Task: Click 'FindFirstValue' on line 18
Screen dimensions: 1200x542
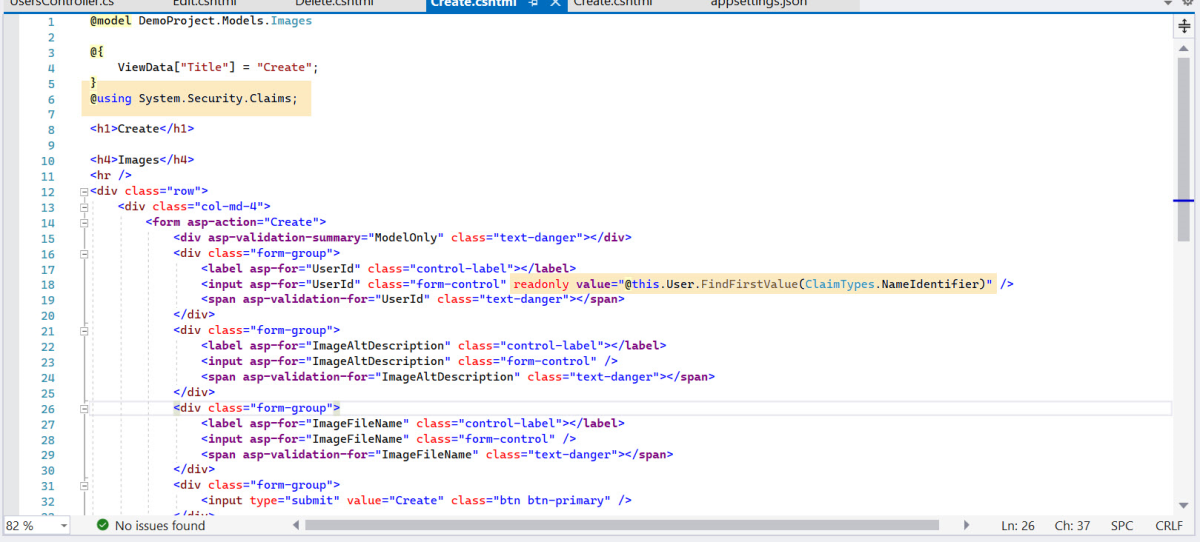Action: tap(749, 284)
